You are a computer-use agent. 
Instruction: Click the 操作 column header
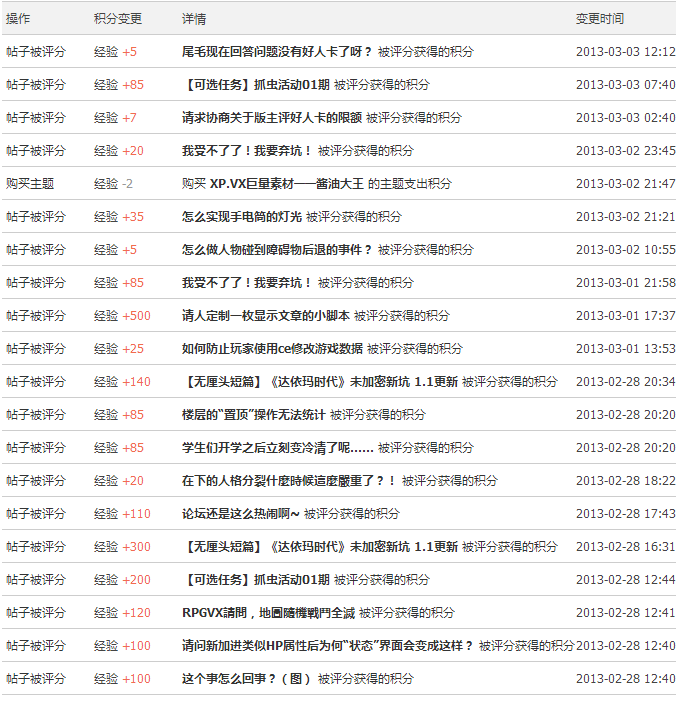tap(18, 19)
